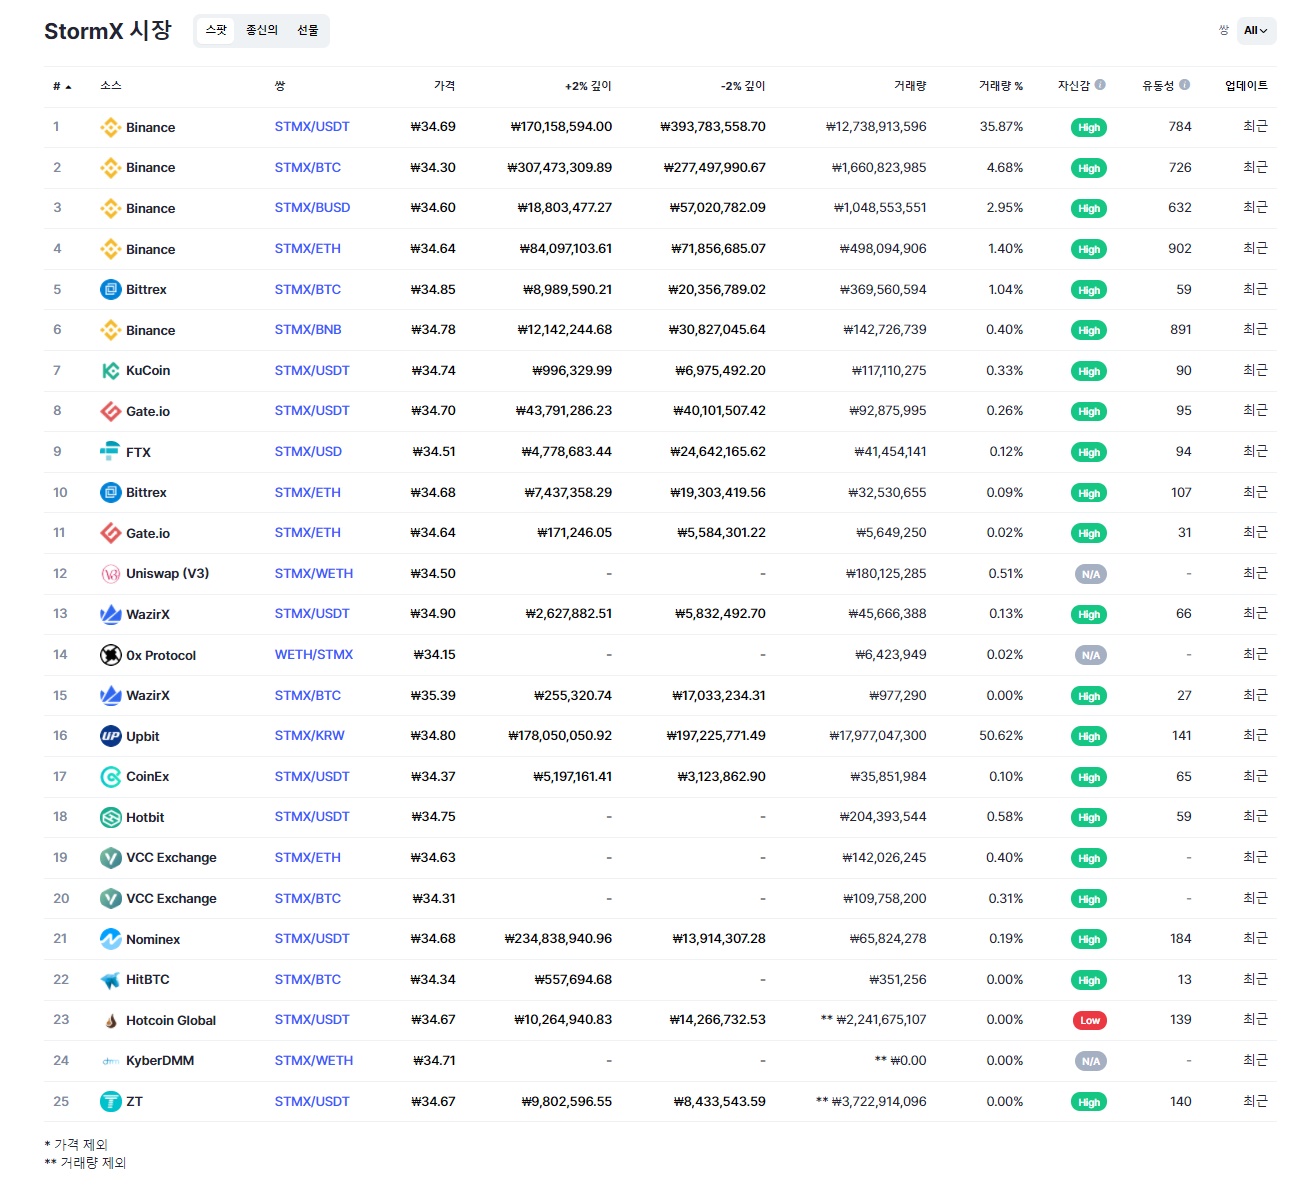The width and height of the screenshot is (1290, 1188).
Task: Click the KyberDMM logo icon
Action: pyautogui.click(x=111, y=1060)
